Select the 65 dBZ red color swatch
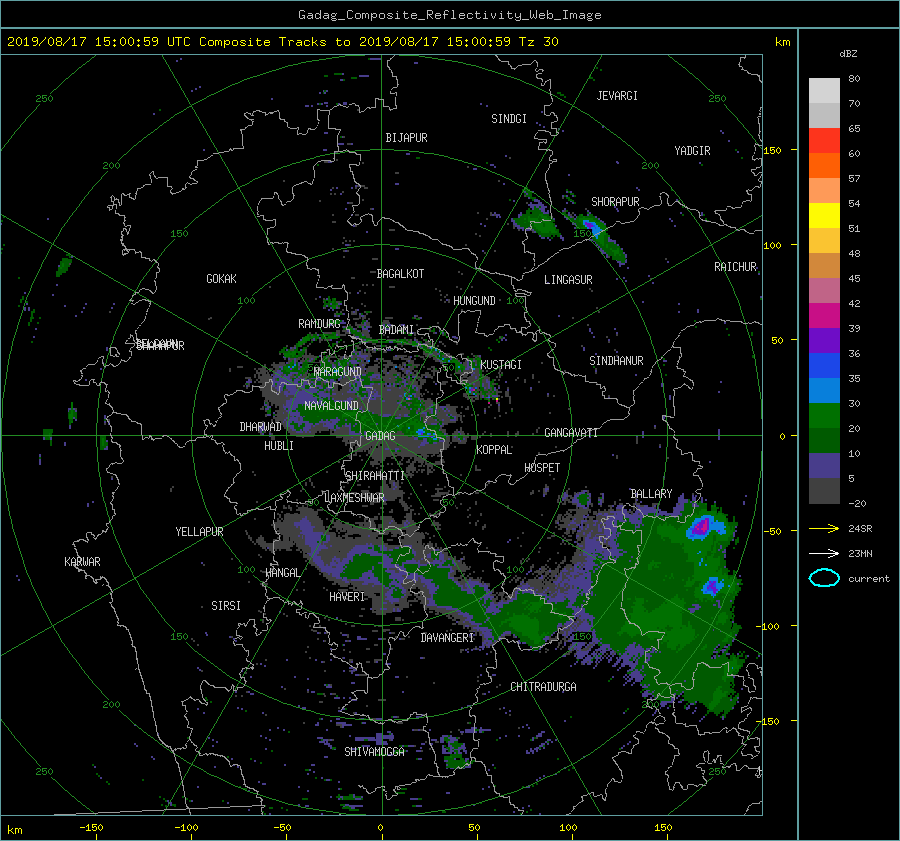The width and height of the screenshot is (900, 841). (x=824, y=140)
